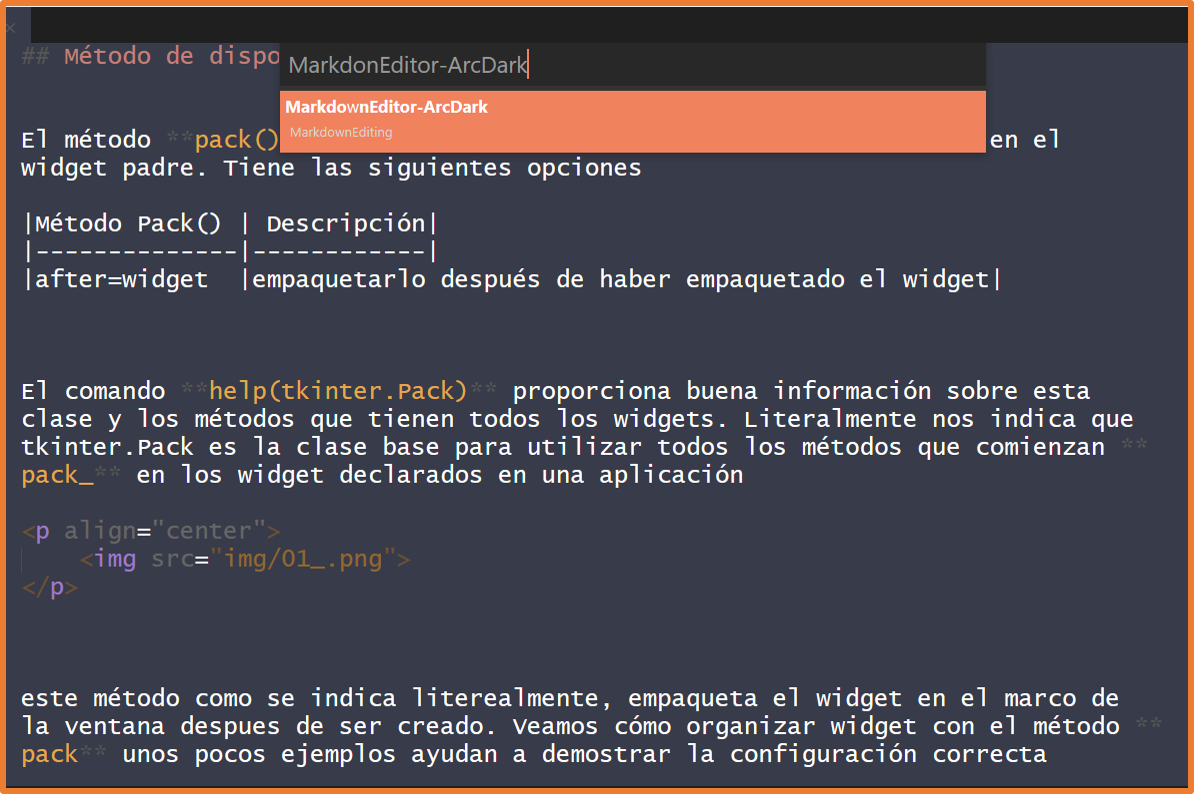Click the heading text 'Método de dispo'
Image resolution: width=1194 pixels, height=794 pixels.
tap(172, 56)
